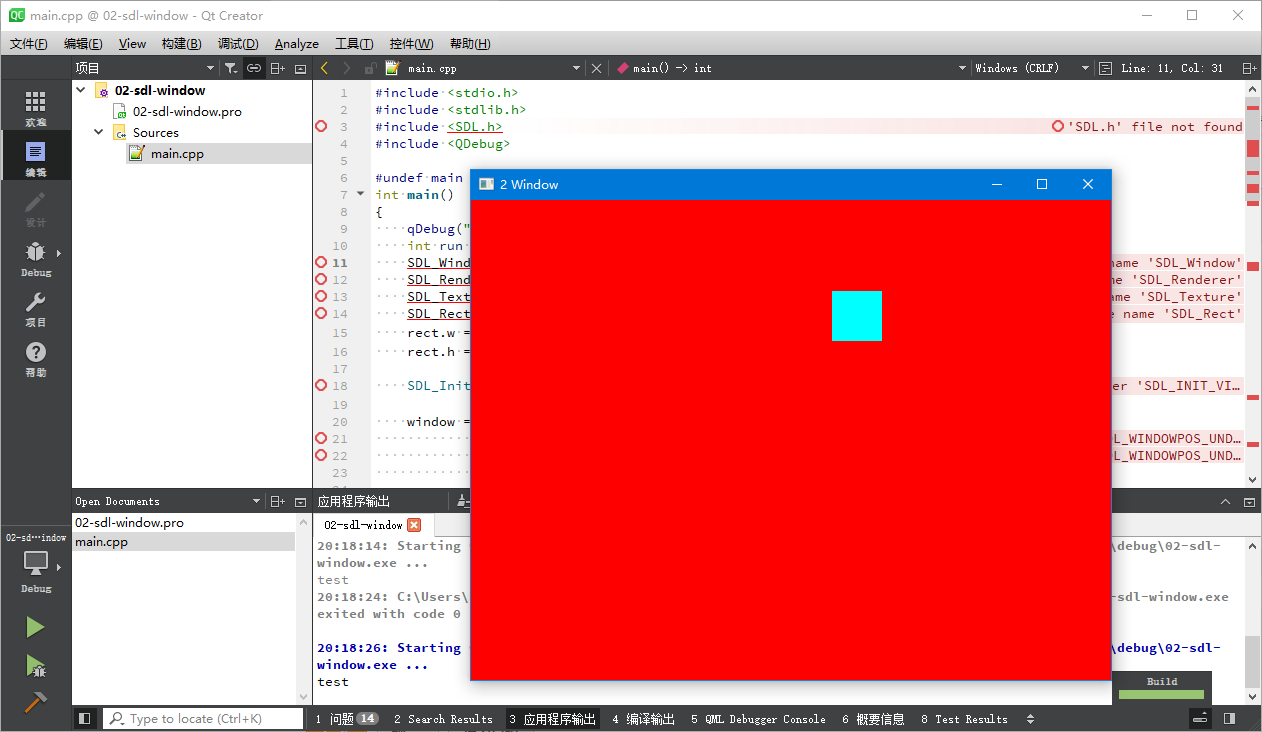Click the cyan square in 2 Window
The width and height of the screenshot is (1262, 732).
pyautogui.click(x=857, y=316)
